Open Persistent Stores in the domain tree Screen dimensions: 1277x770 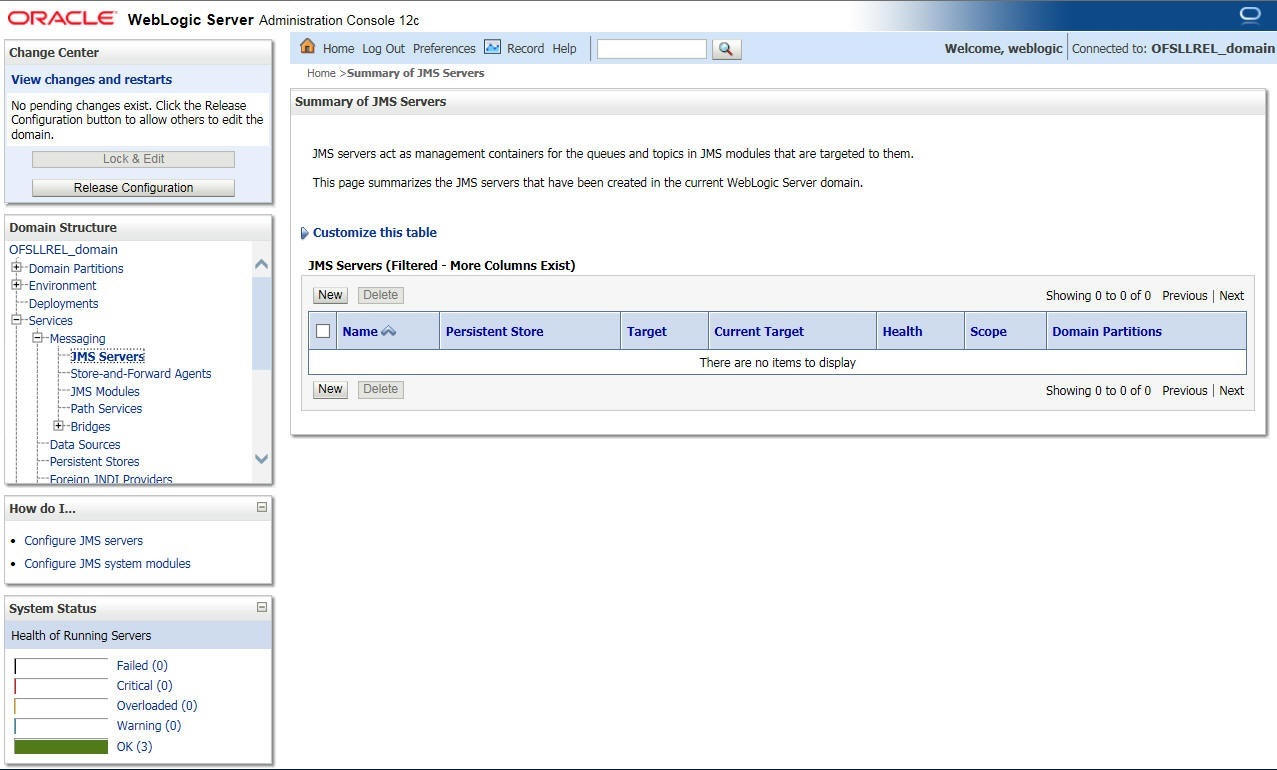95,461
